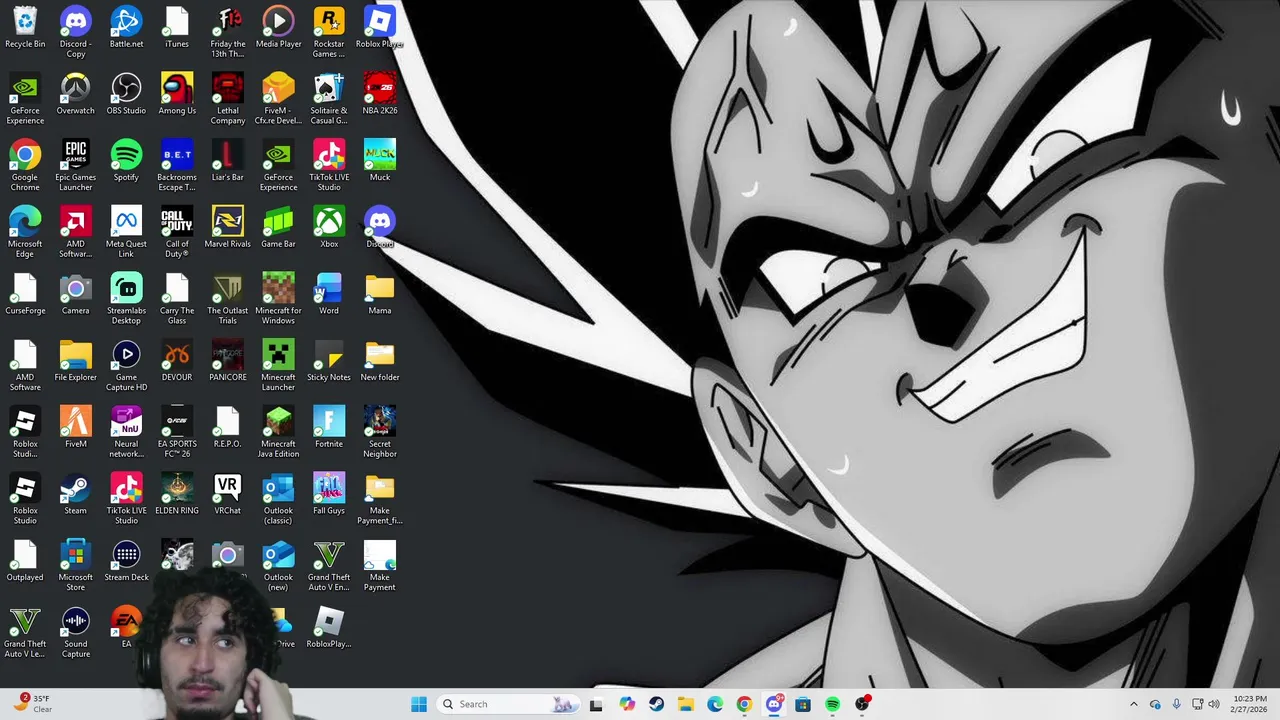Click the Sticky Notes shortcut

click(329, 362)
